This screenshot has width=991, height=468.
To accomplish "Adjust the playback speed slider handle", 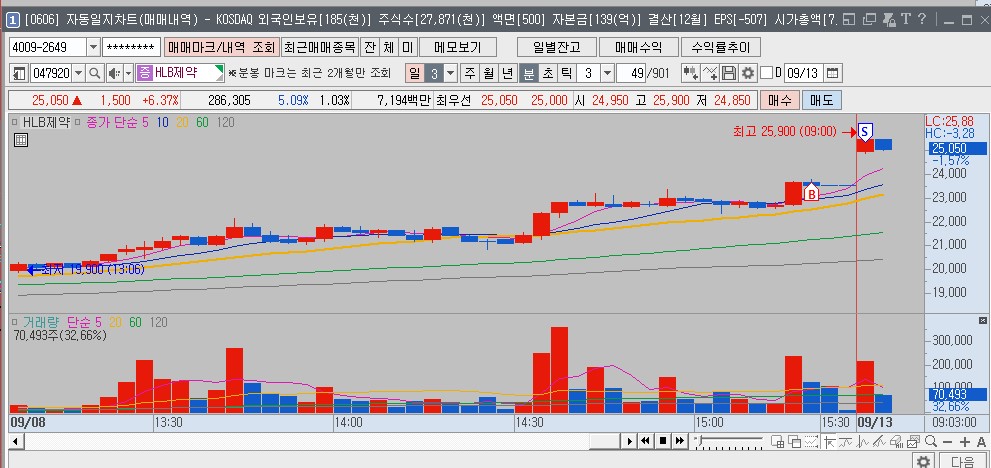I will click(x=698, y=440).
